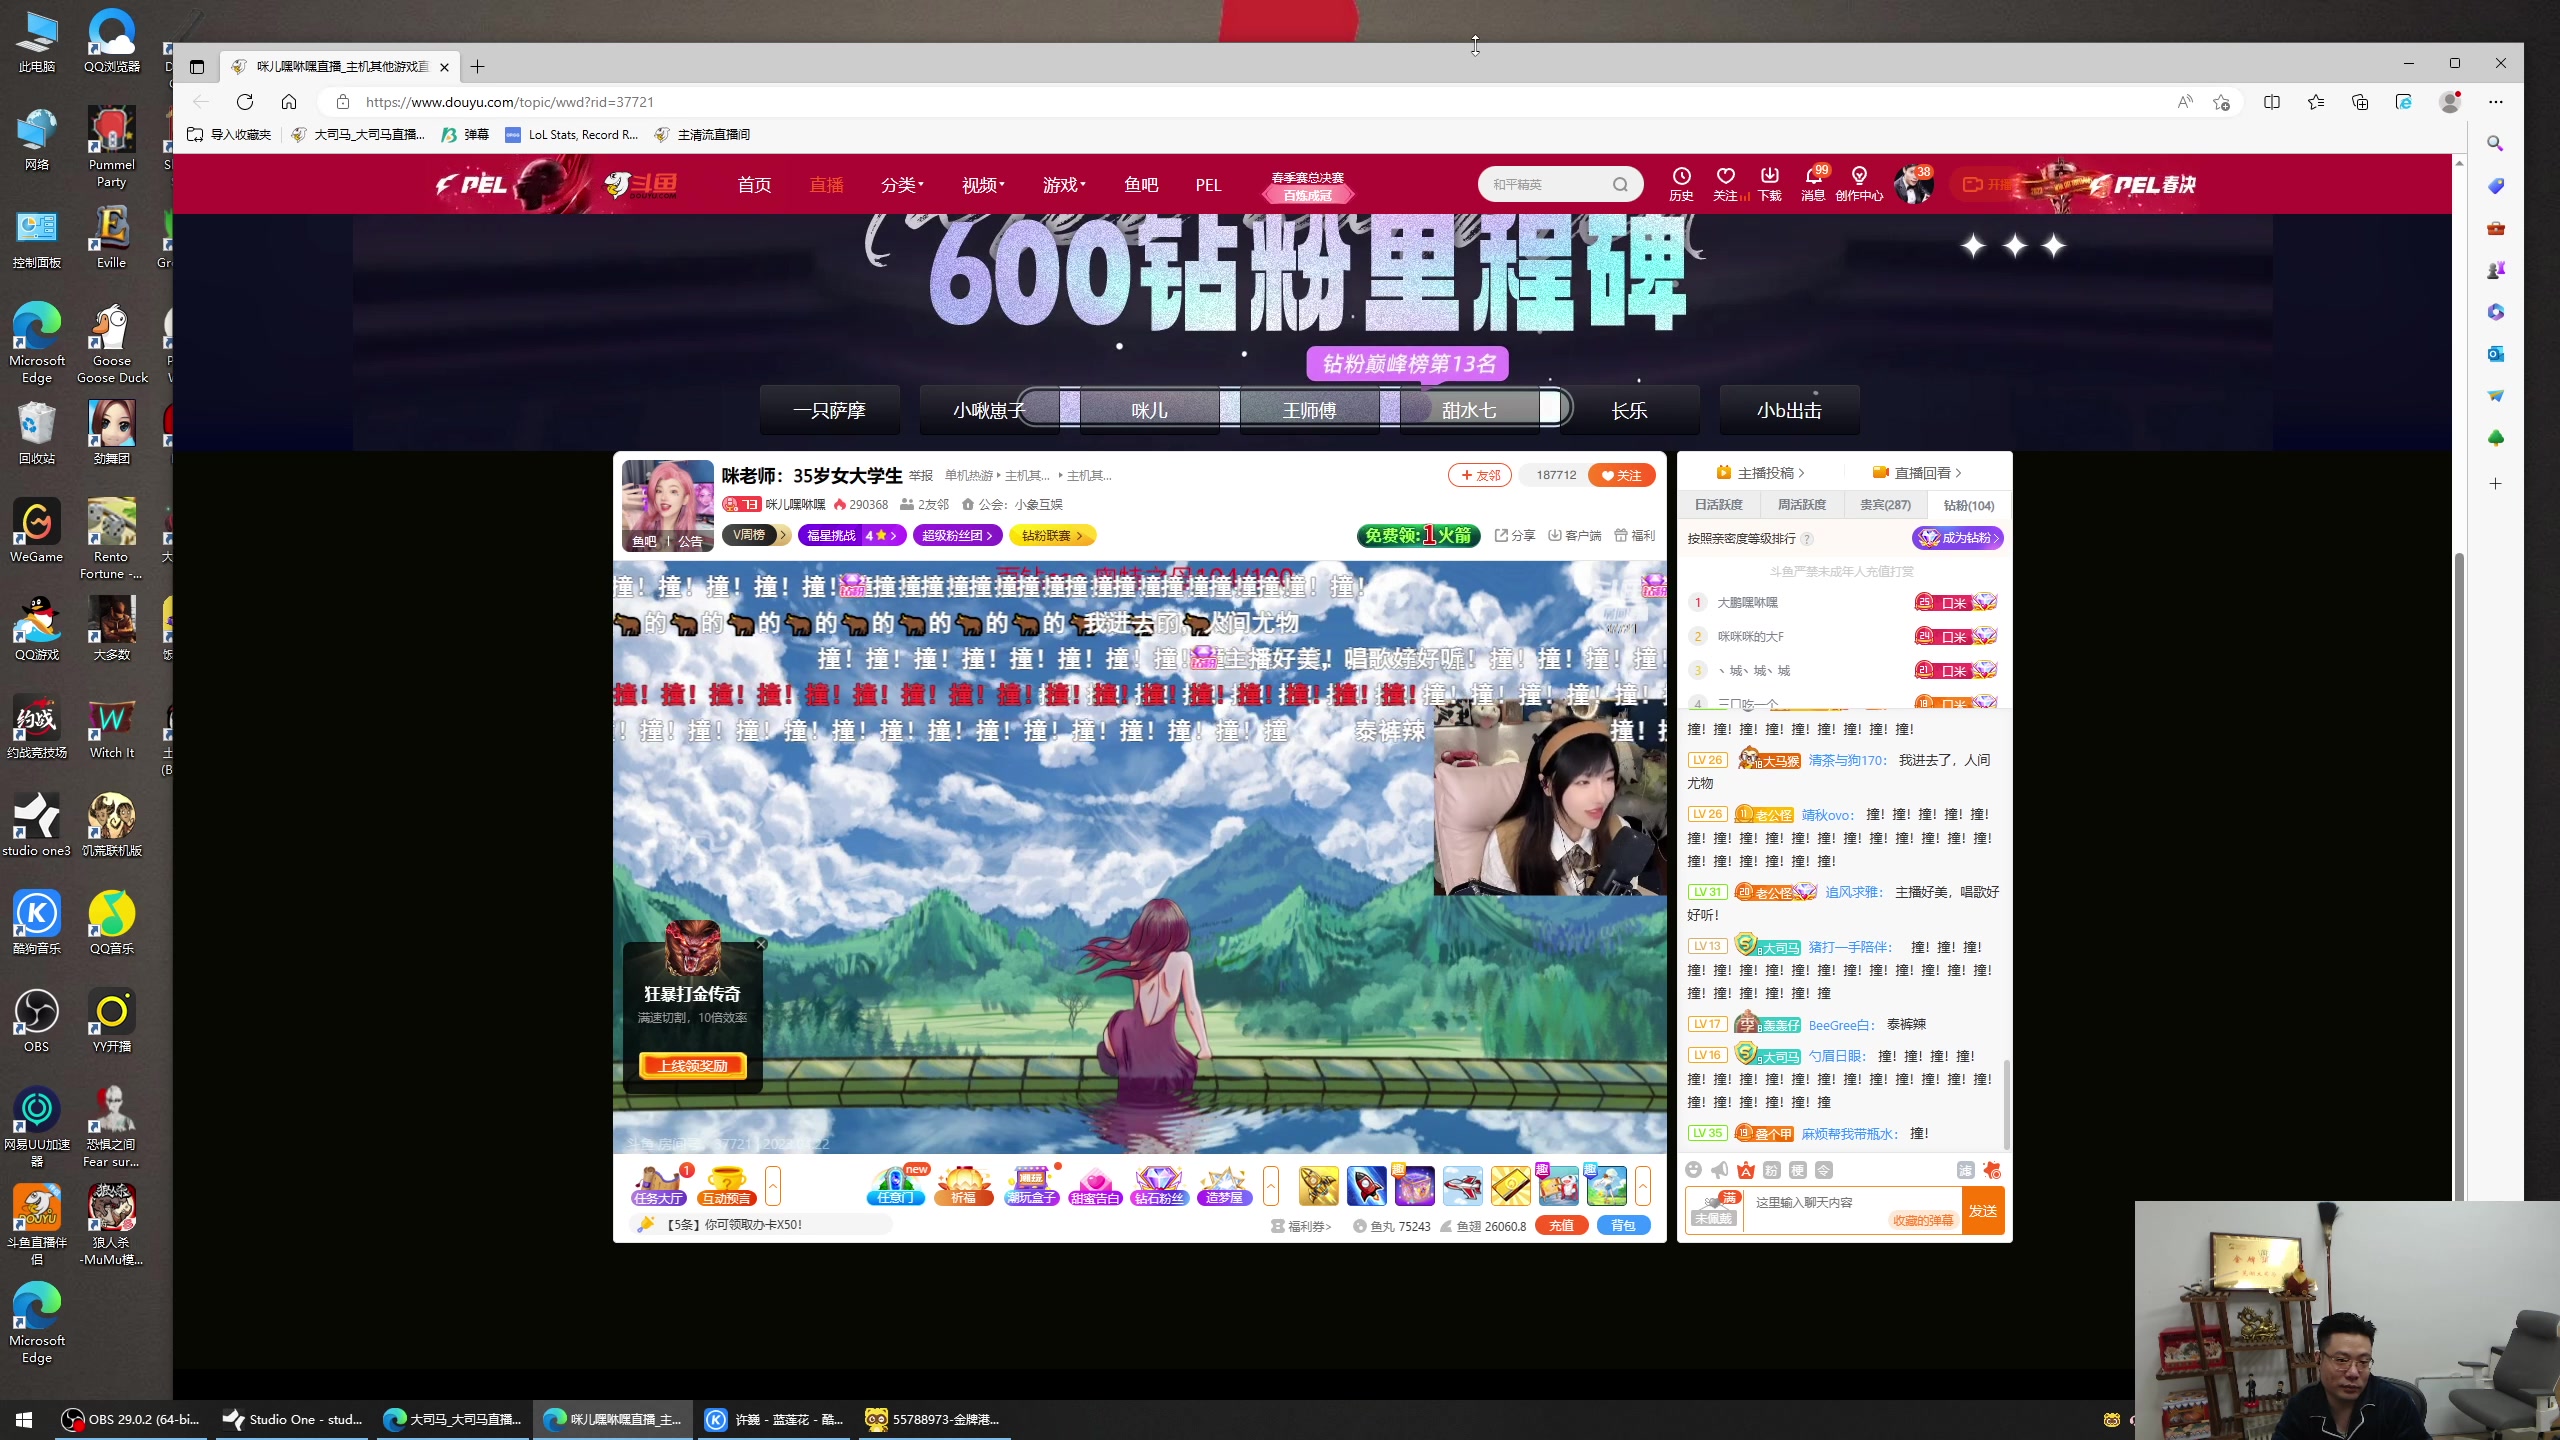Toggle 关注 follow for the streamer
This screenshot has width=2560, height=1440.
[1621, 475]
